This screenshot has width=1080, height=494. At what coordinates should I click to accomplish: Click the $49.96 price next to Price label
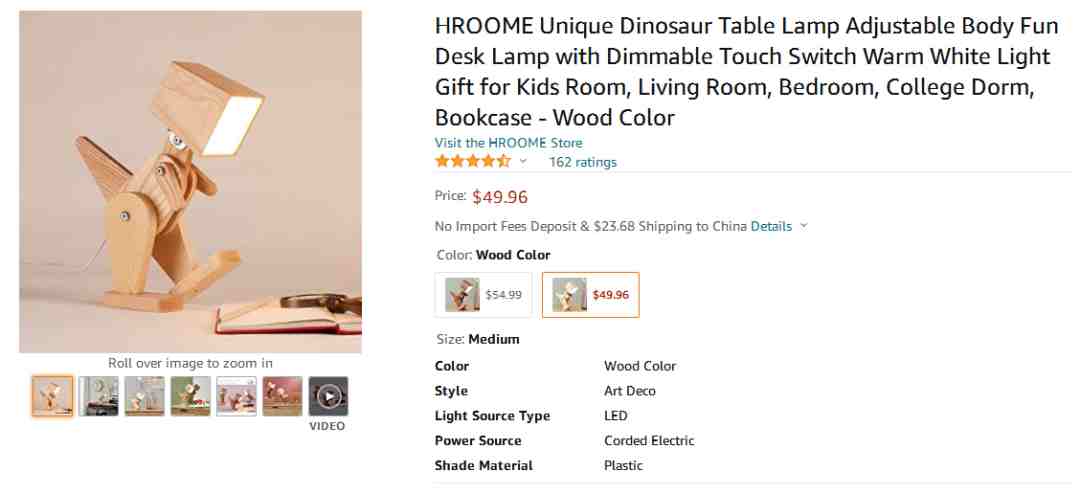pos(500,197)
